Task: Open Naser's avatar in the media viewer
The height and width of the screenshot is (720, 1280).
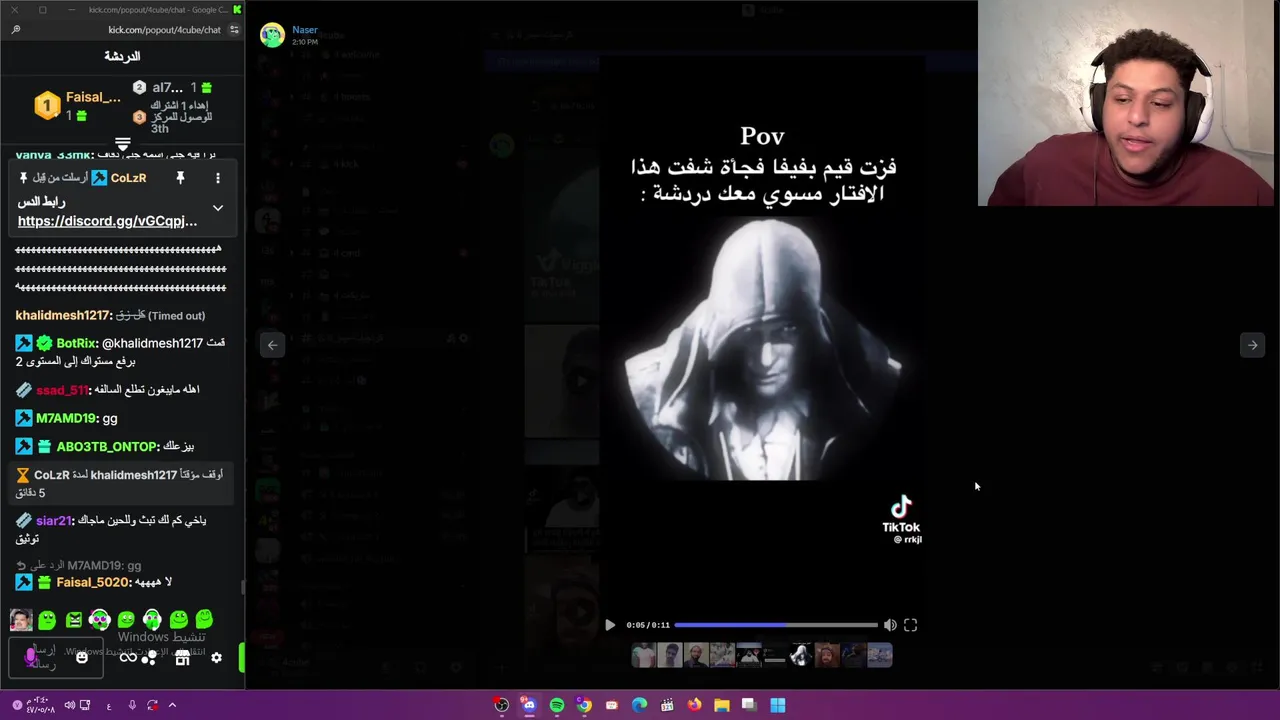Action: [272, 35]
